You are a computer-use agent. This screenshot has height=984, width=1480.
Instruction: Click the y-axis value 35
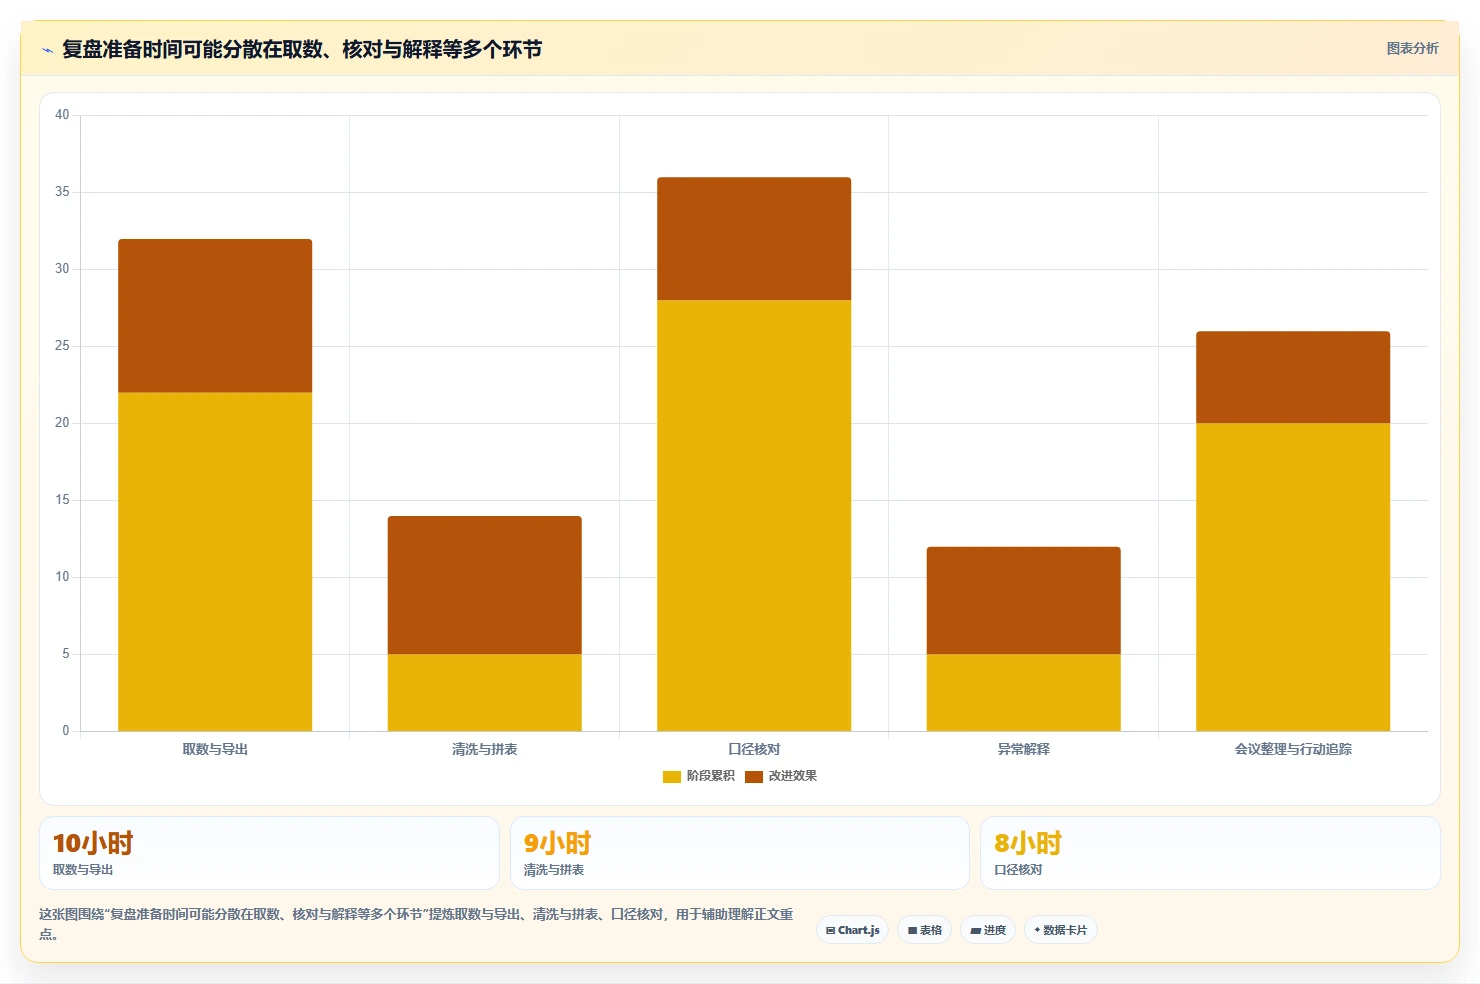(x=62, y=192)
